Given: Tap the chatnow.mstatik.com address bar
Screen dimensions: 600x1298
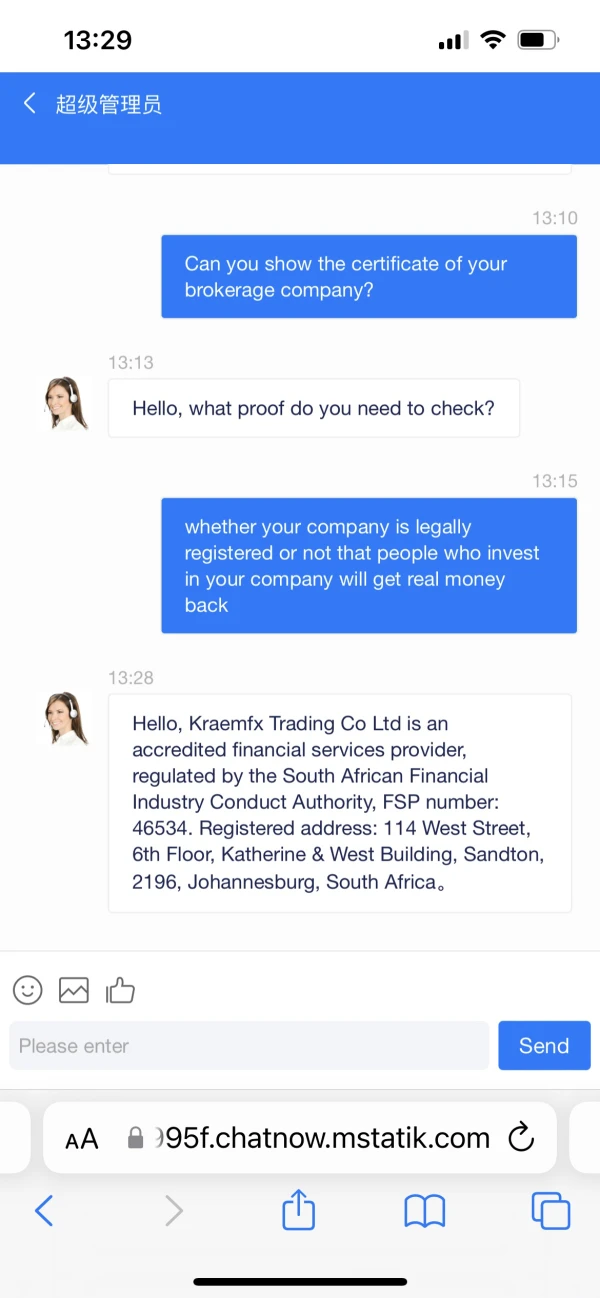Looking at the screenshot, I should 322,1138.
